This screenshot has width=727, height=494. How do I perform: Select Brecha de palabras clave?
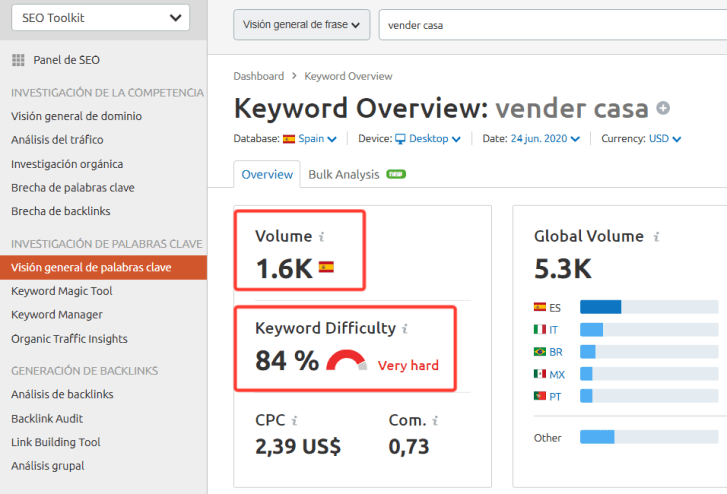coord(73,187)
